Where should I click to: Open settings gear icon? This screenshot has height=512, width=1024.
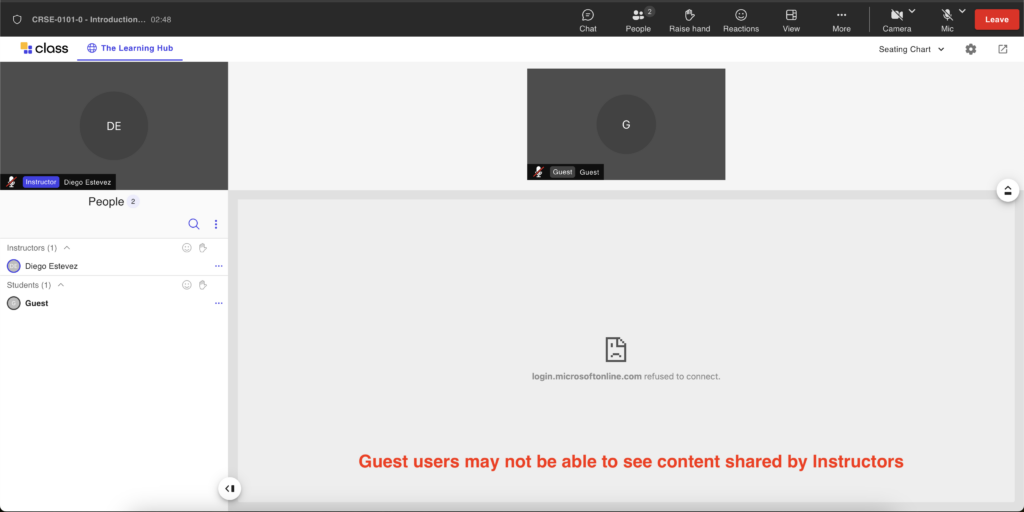970,49
